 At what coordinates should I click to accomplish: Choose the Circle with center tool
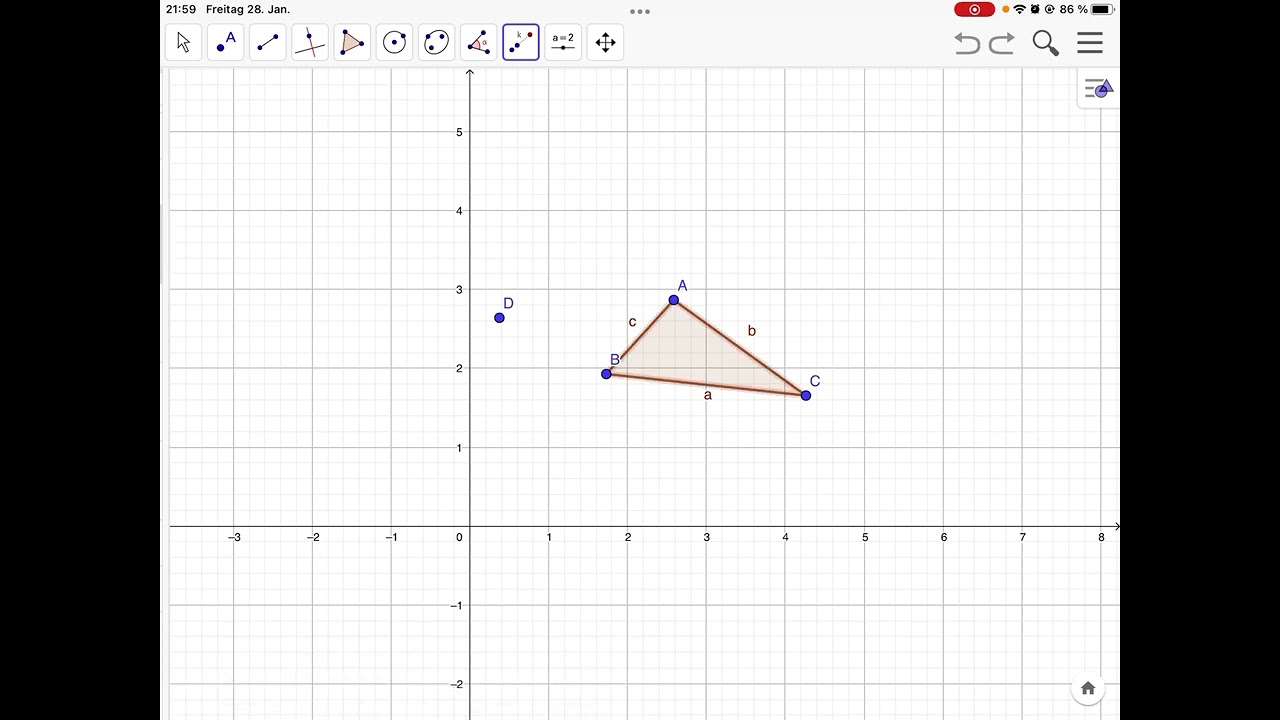coord(395,42)
